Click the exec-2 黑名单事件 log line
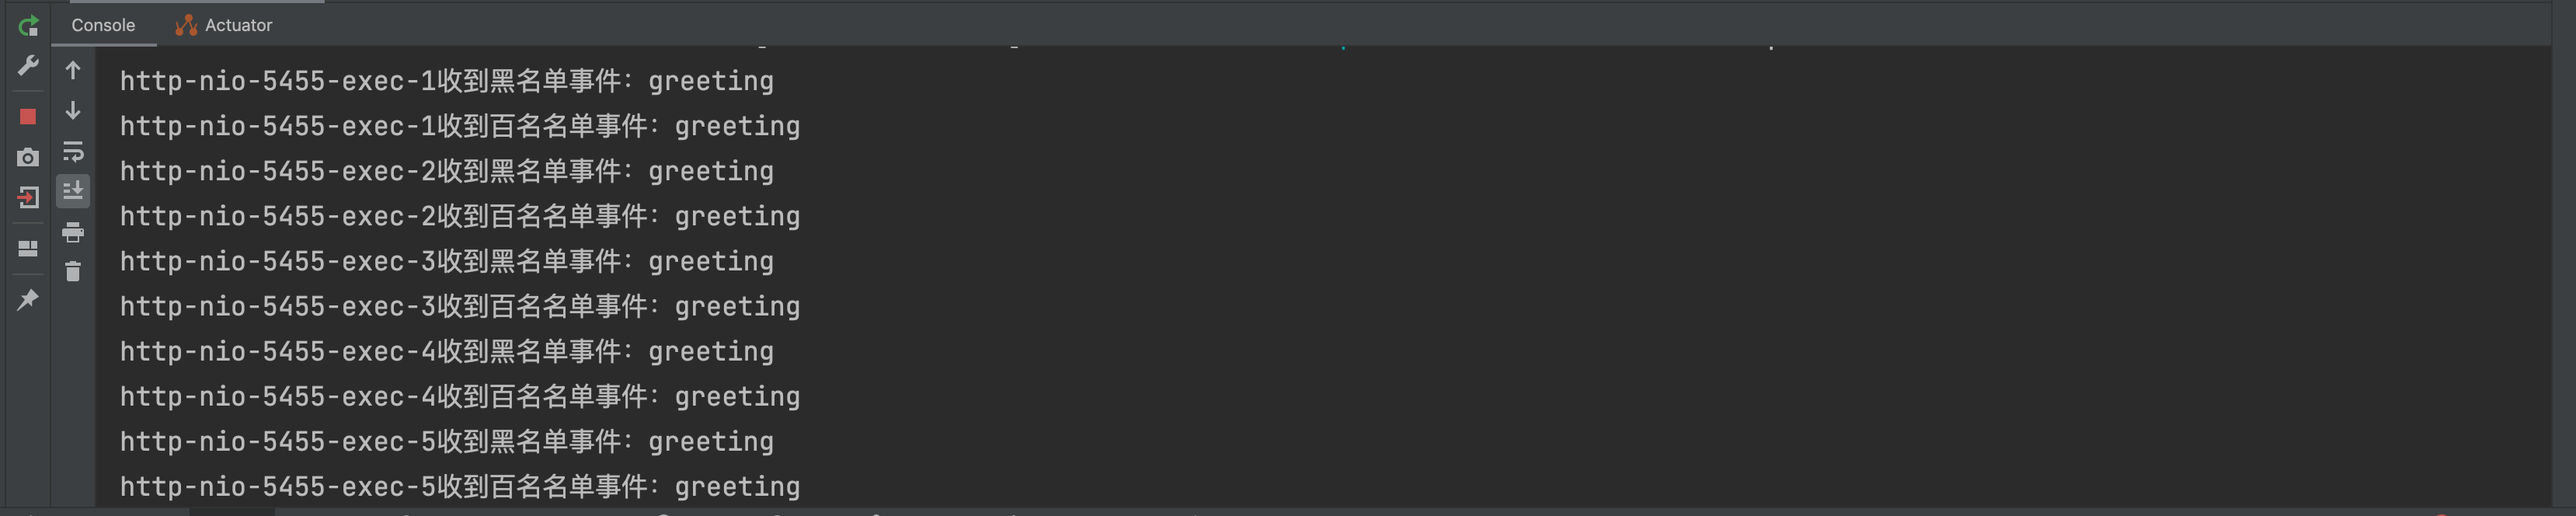The image size is (2576, 516). coord(447,171)
